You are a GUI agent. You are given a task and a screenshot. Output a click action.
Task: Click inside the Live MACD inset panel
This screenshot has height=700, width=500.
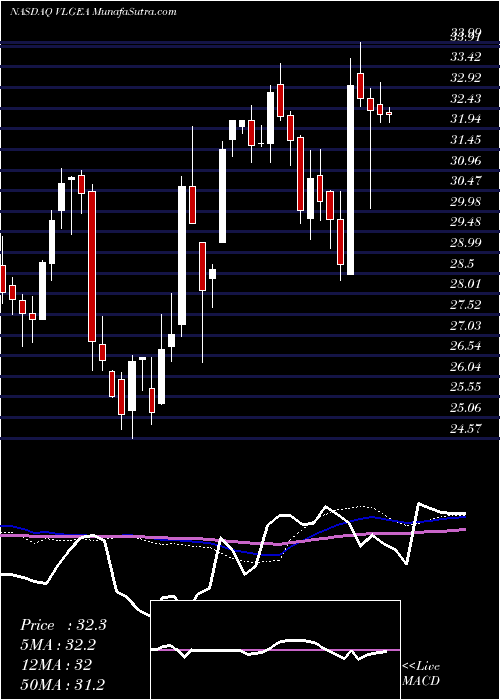[276, 650]
